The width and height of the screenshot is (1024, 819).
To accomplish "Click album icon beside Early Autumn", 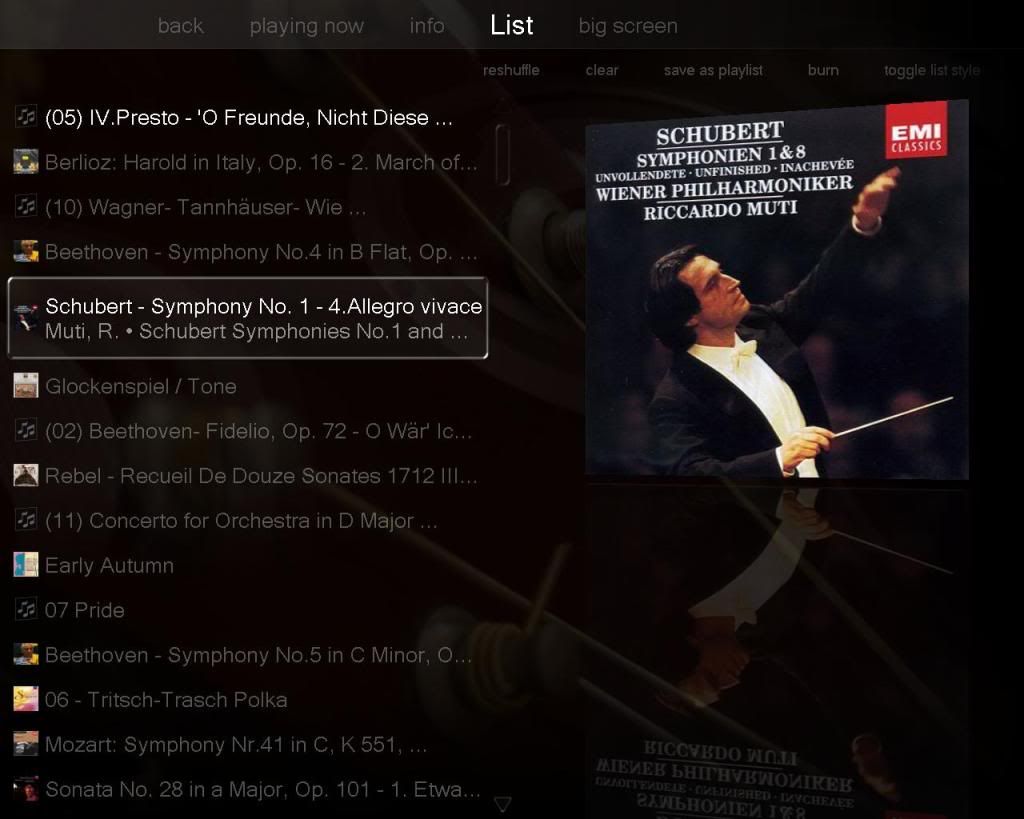I will [x=25, y=564].
